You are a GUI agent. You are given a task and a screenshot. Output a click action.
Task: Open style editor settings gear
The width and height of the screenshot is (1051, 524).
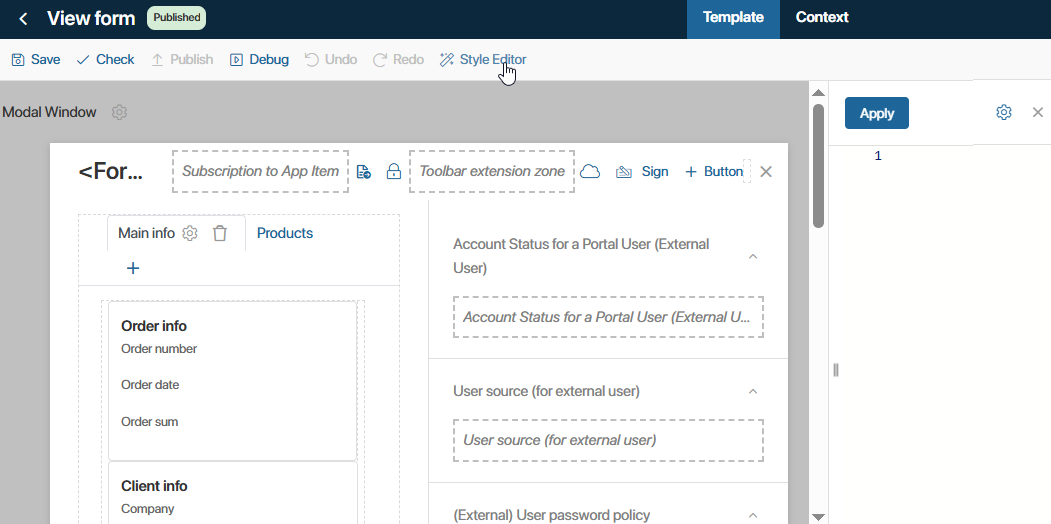tap(1003, 112)
